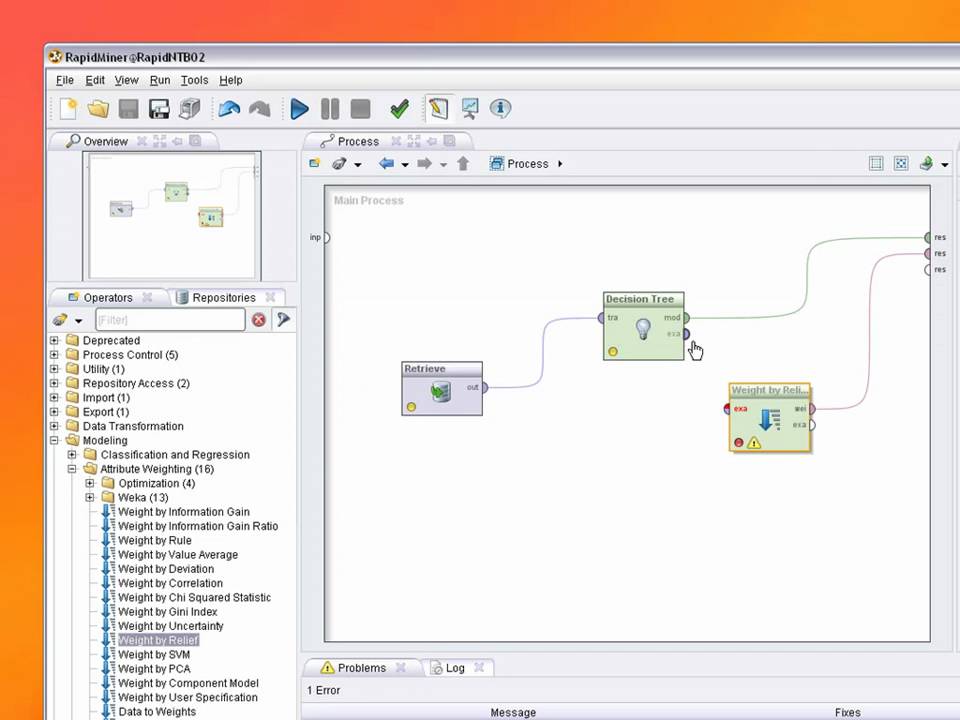The width and height of the screenshot is (960, 720).
Task: Select Data to Weights operator
Action: [x=157, y=711]
